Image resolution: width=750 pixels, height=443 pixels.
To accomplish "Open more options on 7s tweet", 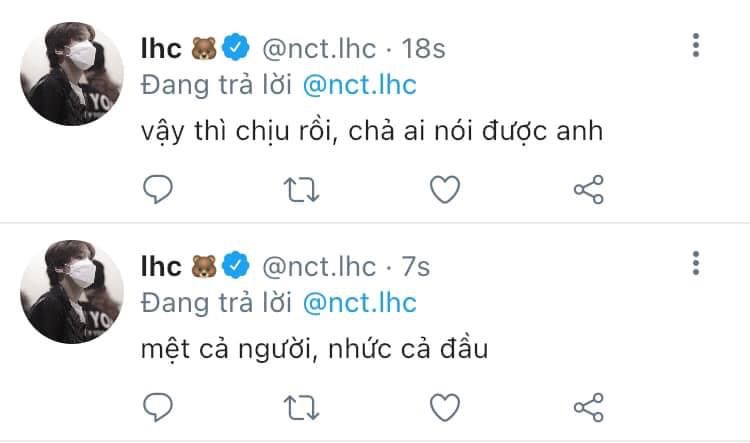I will pyautogui.click(x=696, y=263).
